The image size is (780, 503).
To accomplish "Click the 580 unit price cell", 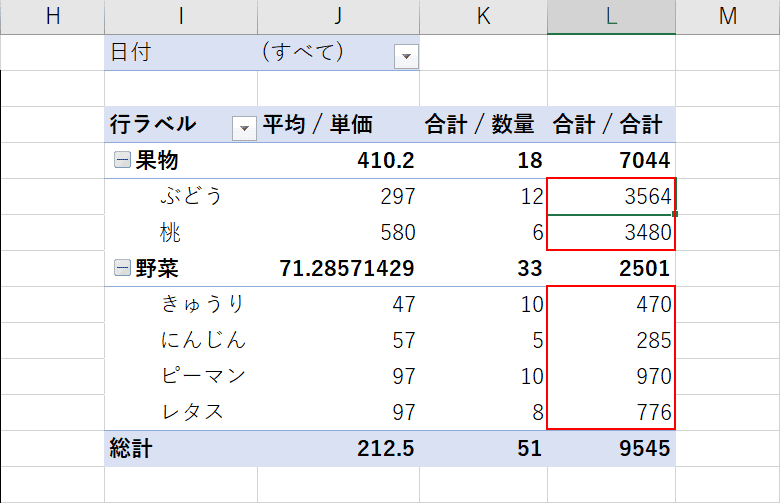I will point(338,232).
